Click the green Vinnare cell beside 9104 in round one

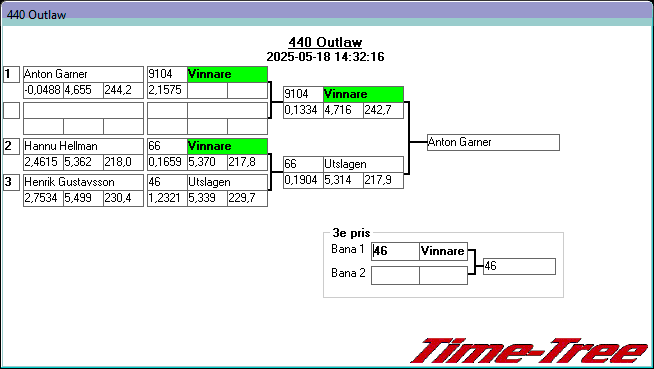click(227, 74)
